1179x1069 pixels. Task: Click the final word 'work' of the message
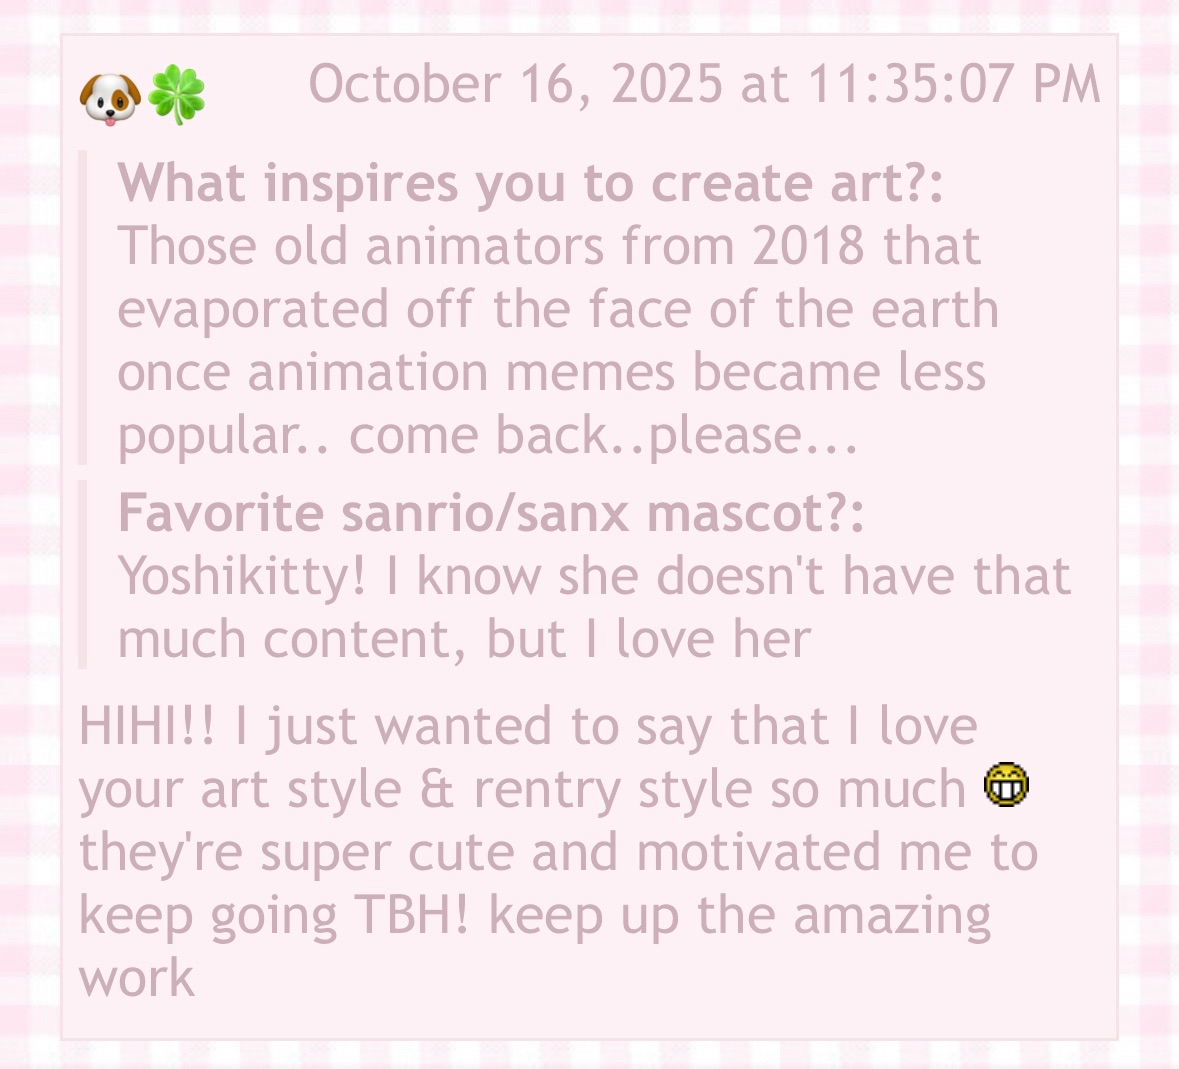click(x=137, y=978)
